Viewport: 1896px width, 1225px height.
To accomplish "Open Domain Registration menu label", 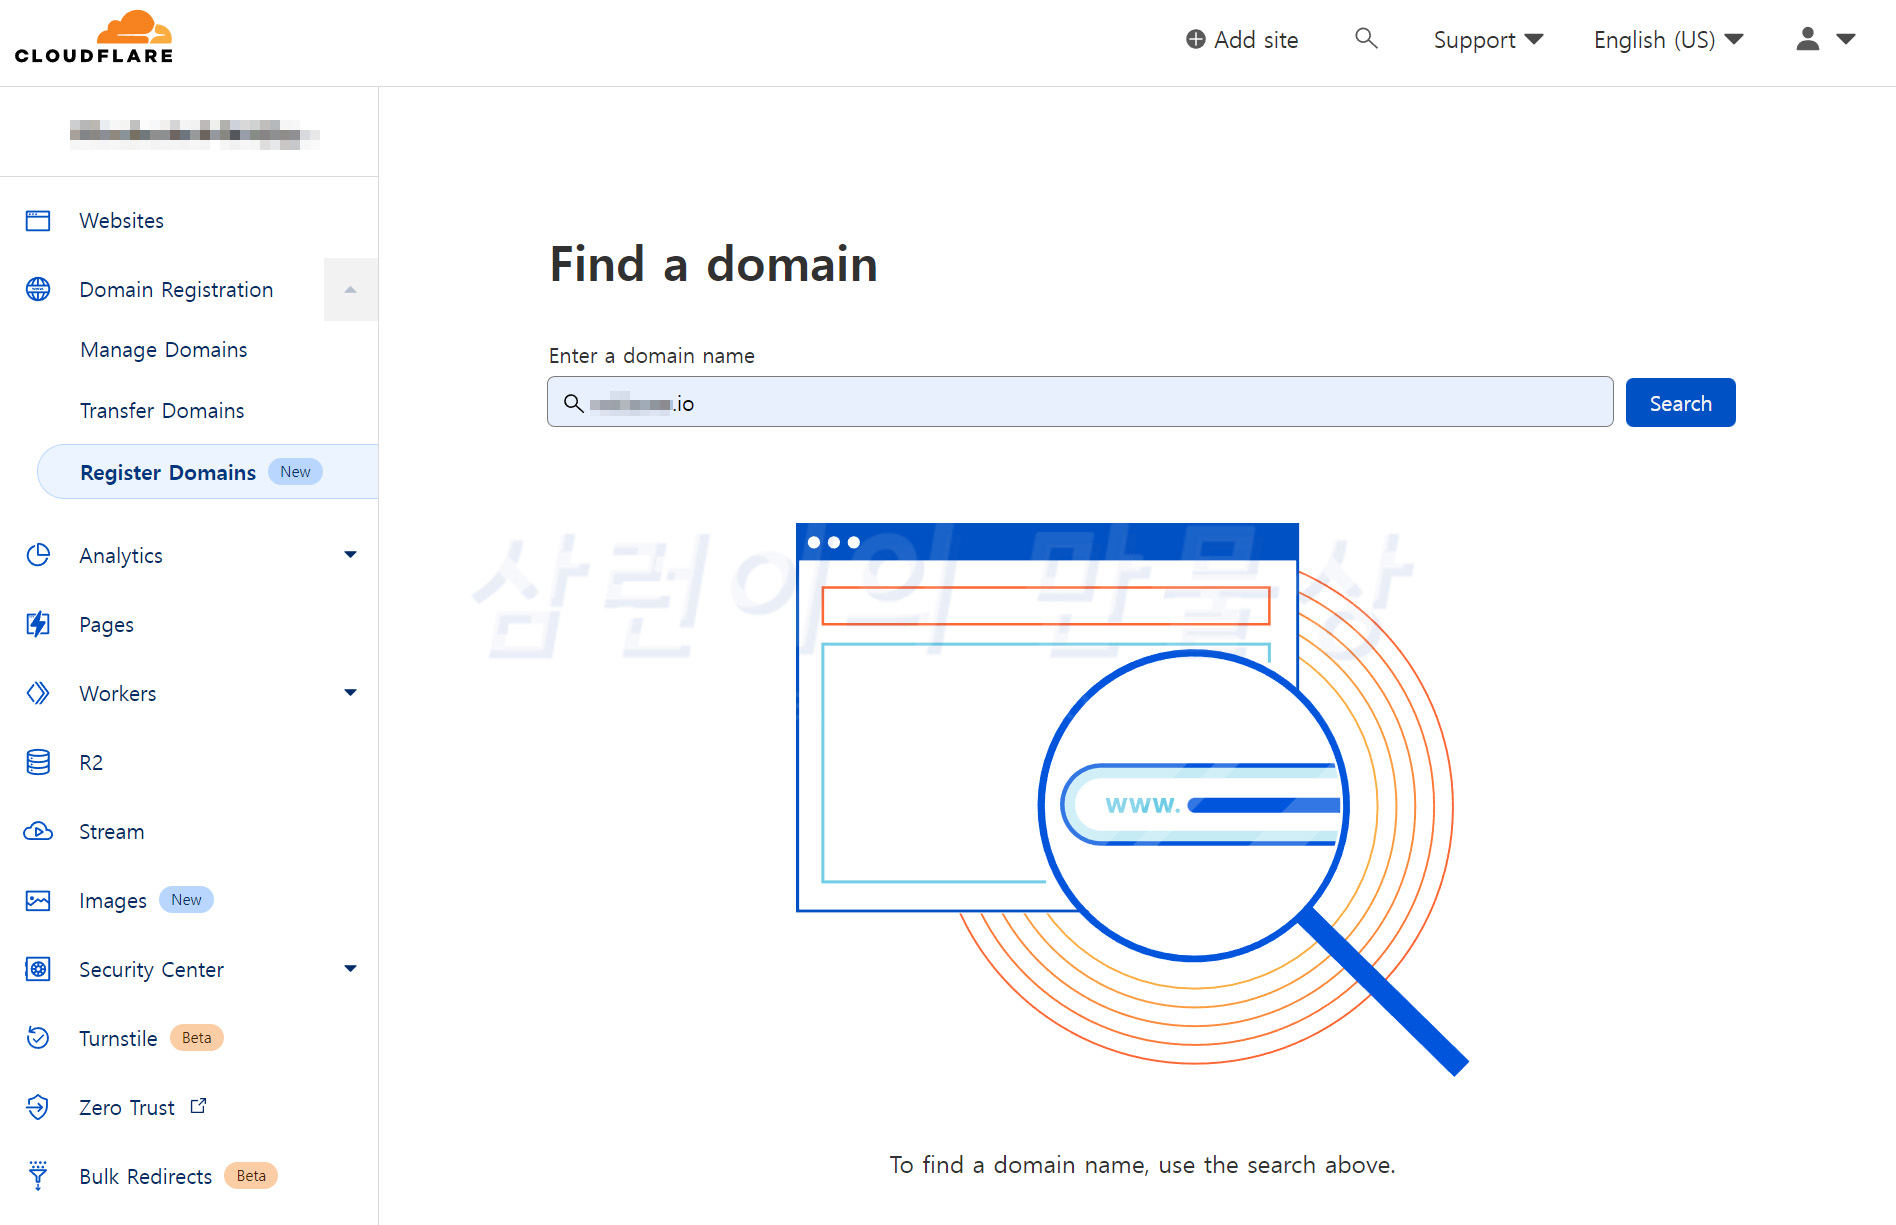I will 176,290.
